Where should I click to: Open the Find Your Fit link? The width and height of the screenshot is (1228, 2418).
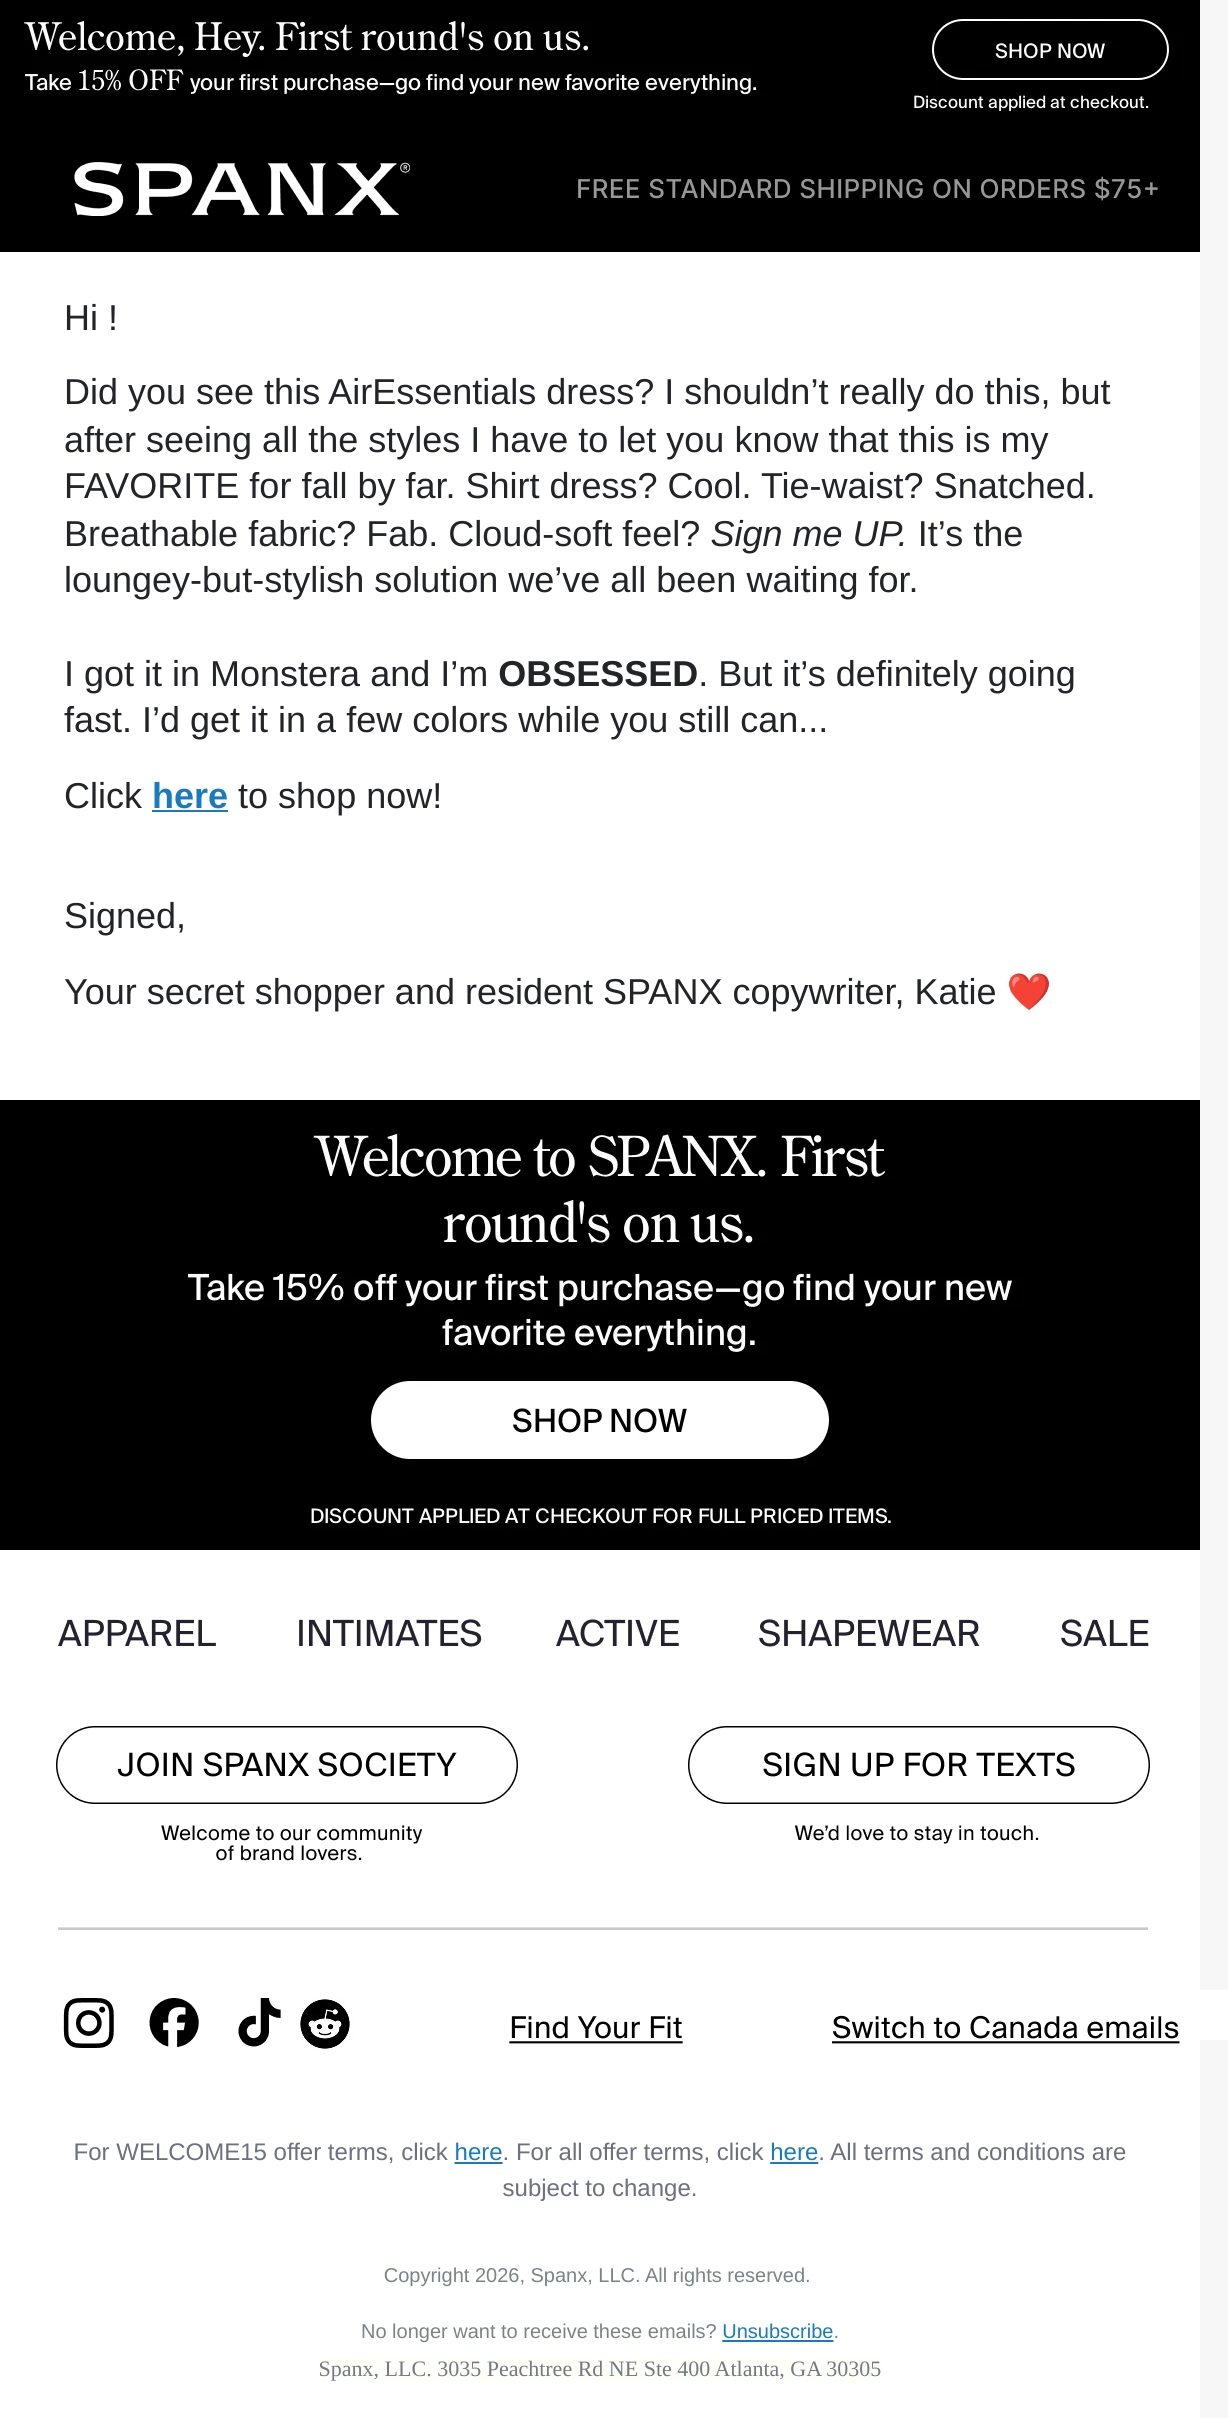pyautogui.click(x=596, y=2028)
